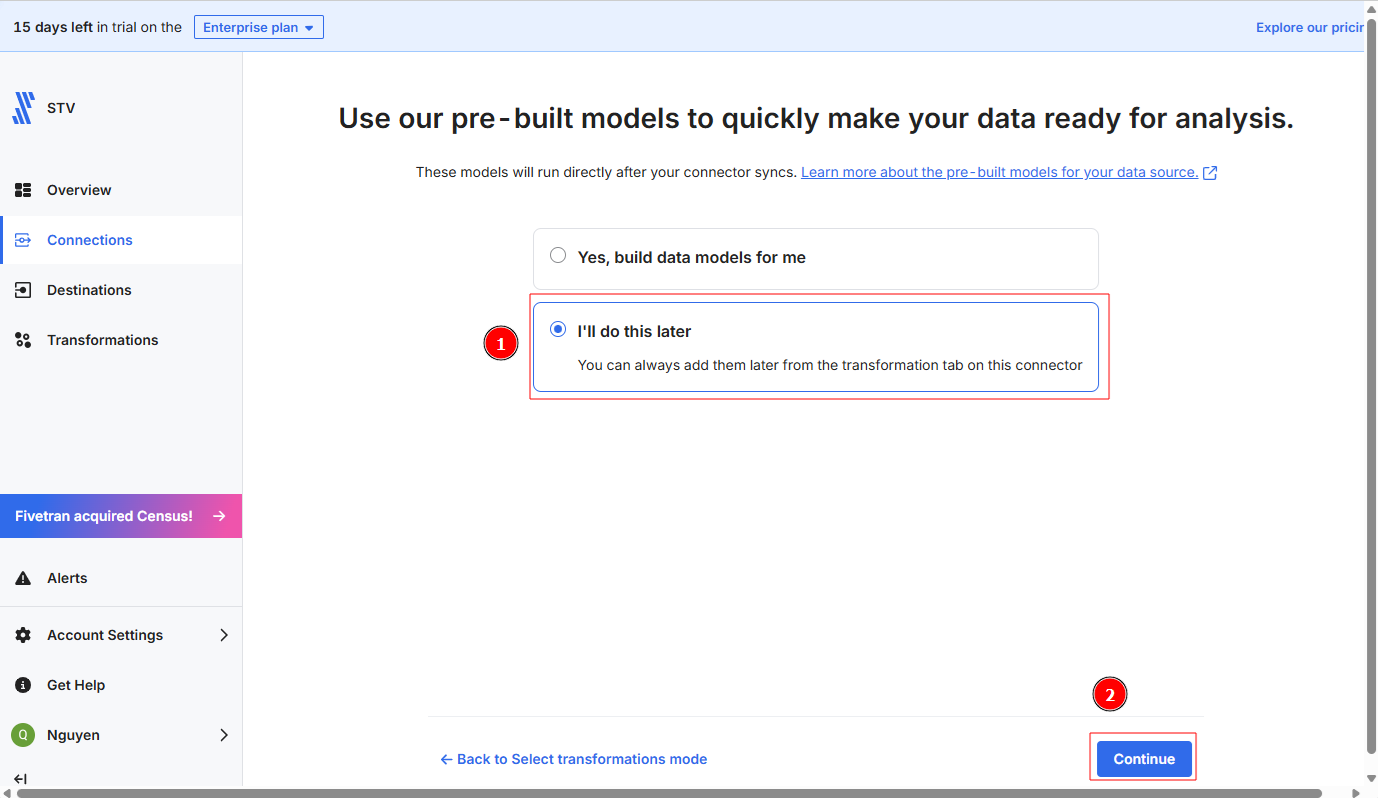The height and width of the screenshot is (798, 1378).
Task: Collapse the sidebar with arrow icon
Action: click(x=20, y=779)
